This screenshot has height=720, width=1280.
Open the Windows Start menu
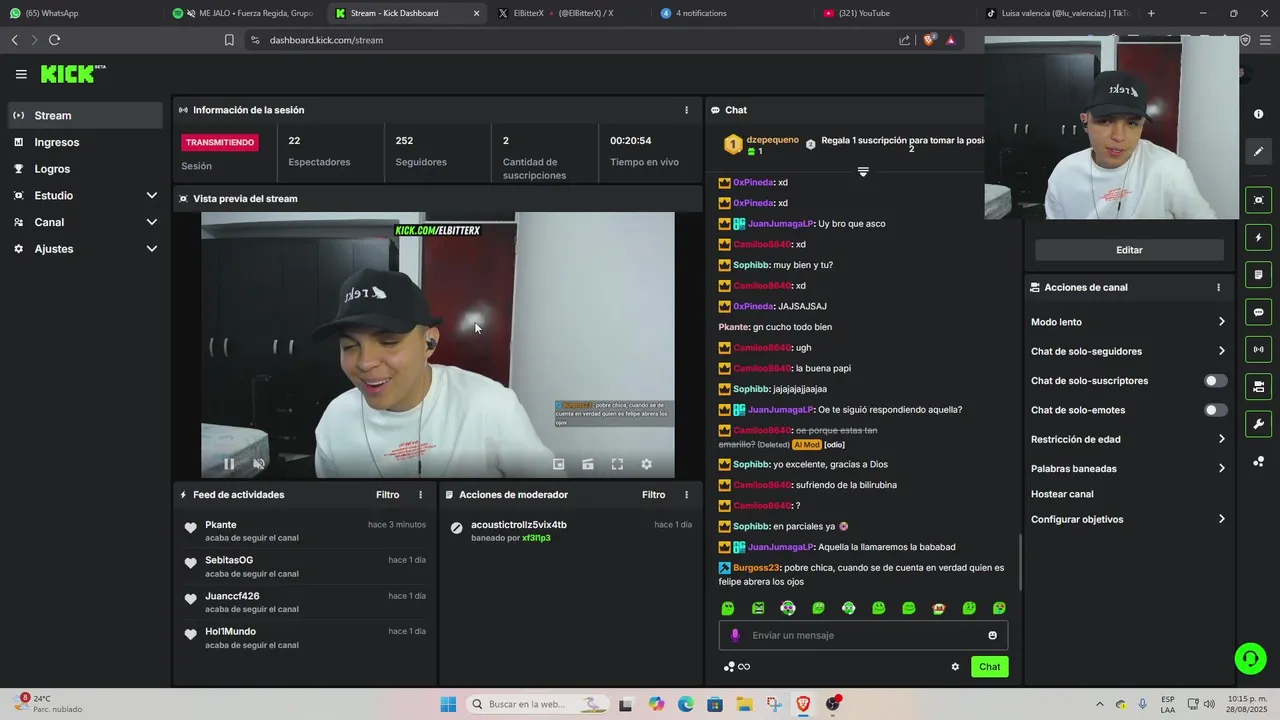click(448, 704)
